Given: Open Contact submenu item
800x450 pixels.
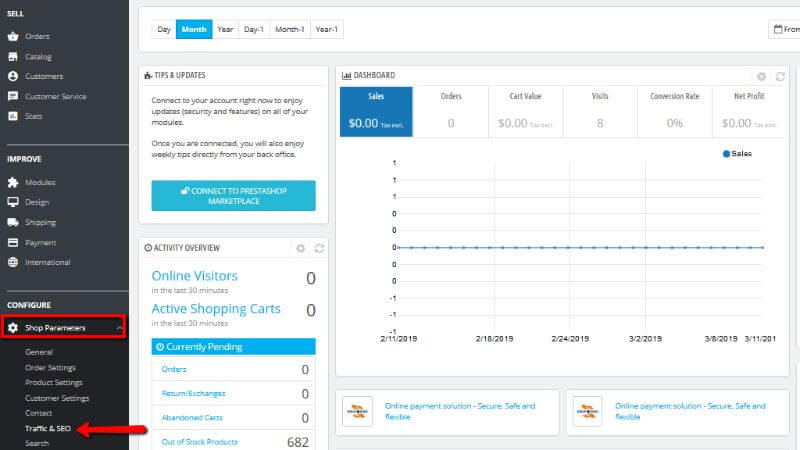Looking at the screenshot, I should tap(38, 413).
